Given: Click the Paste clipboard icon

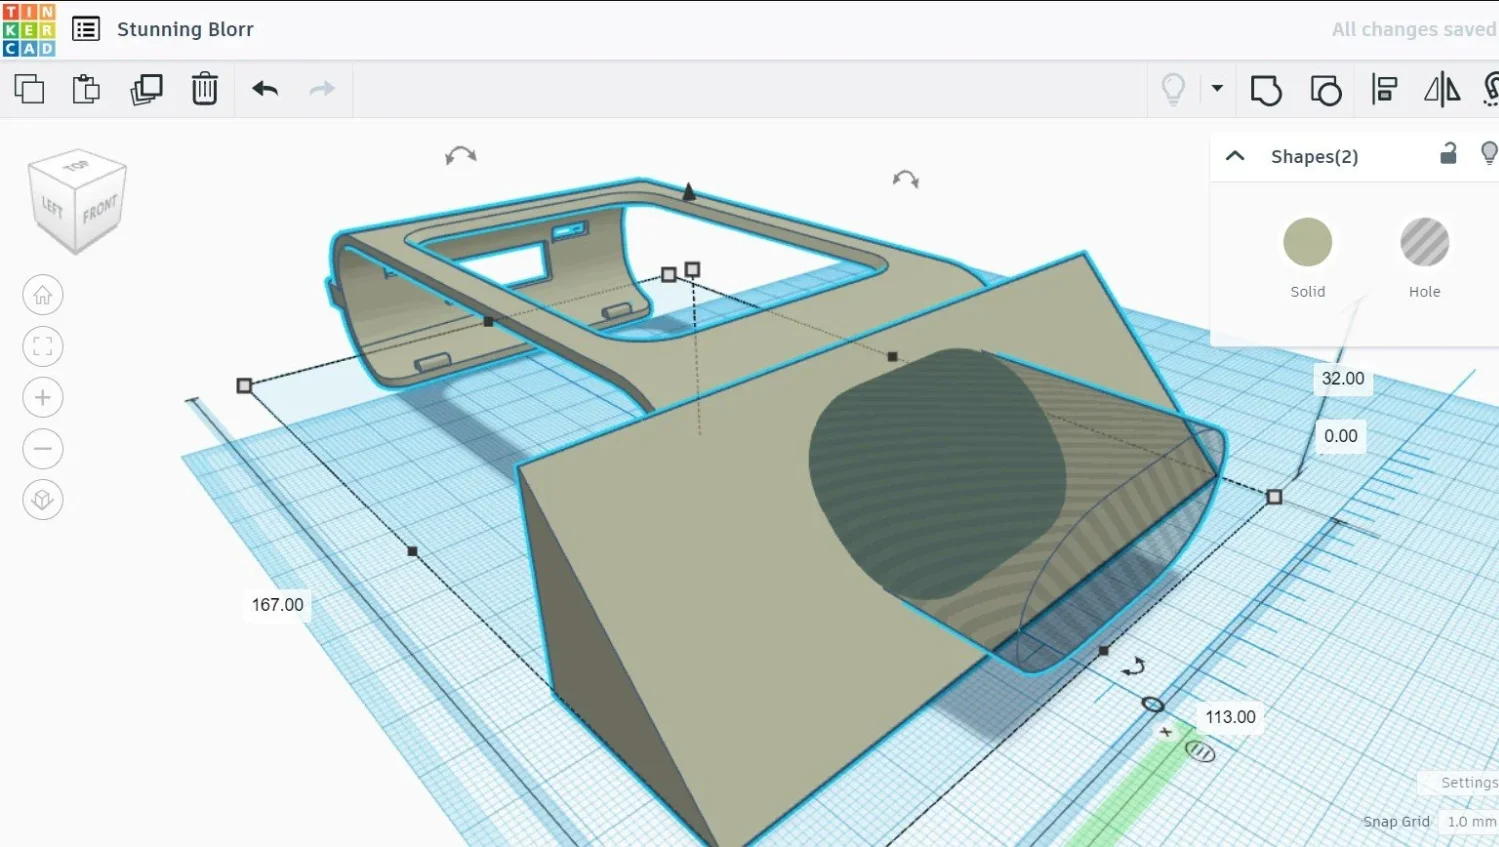Looking at the screenshot, I should (x=86, y=89).
